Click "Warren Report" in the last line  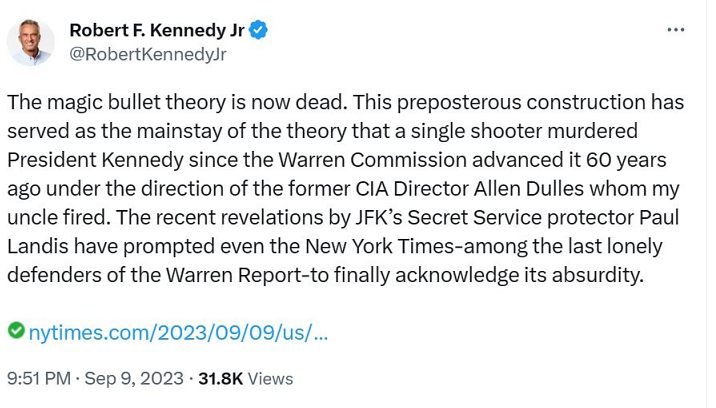[221, 274]
